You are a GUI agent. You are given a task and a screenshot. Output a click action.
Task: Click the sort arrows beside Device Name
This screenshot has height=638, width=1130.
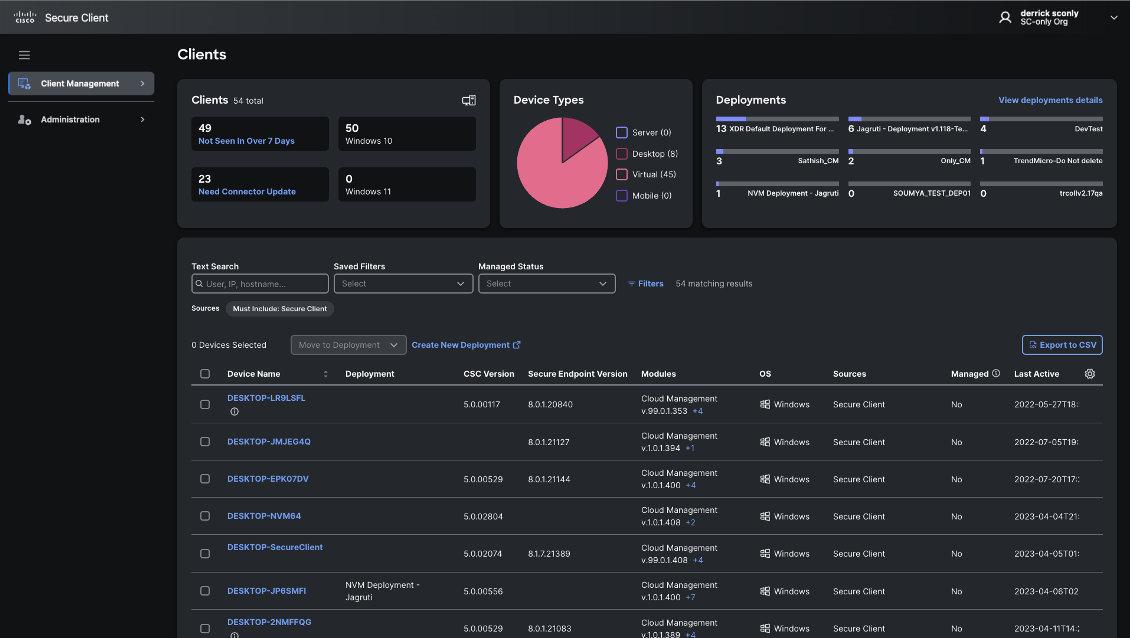click(x=325, y=374)
